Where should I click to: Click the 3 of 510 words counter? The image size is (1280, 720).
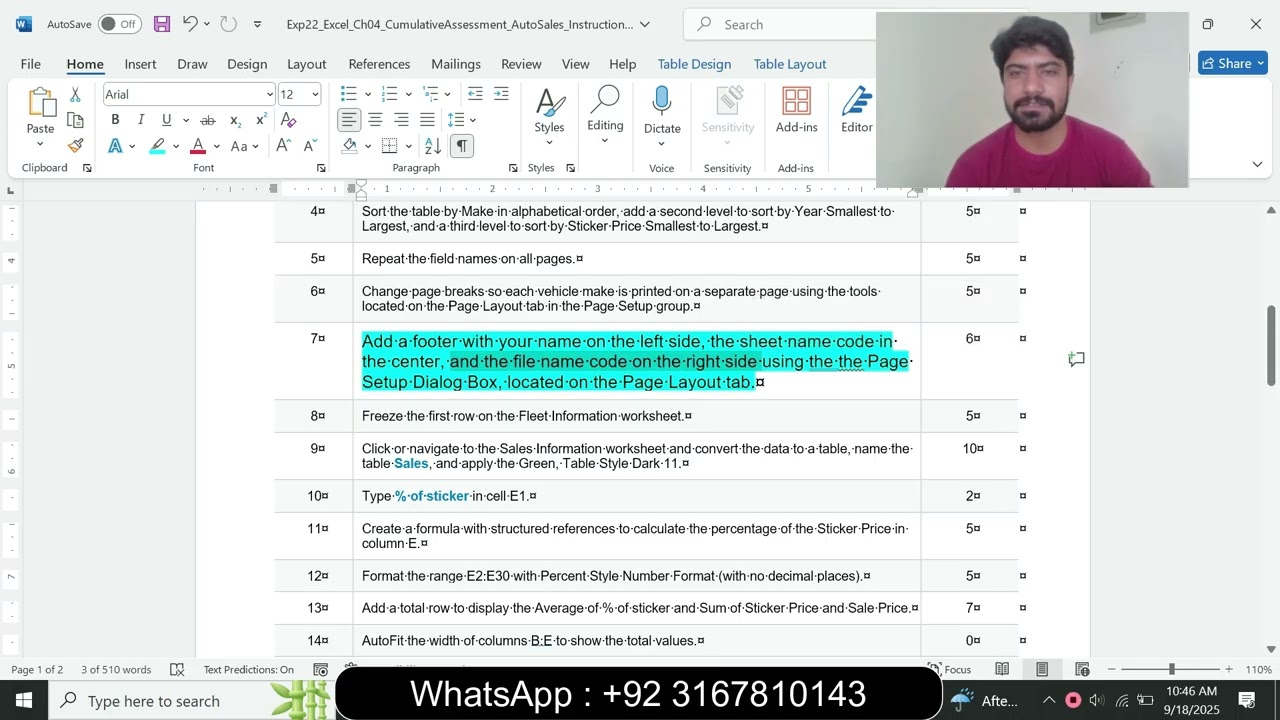click(116, 669)
